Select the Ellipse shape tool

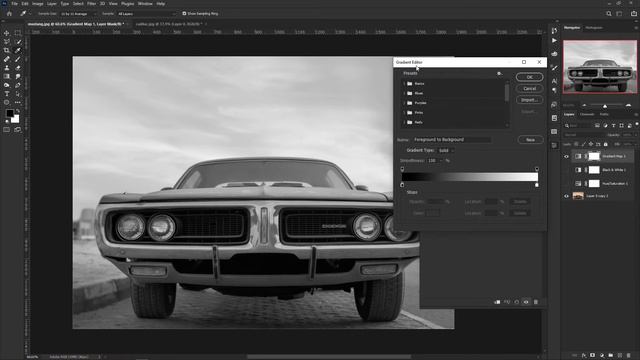(x=7, y=102)
